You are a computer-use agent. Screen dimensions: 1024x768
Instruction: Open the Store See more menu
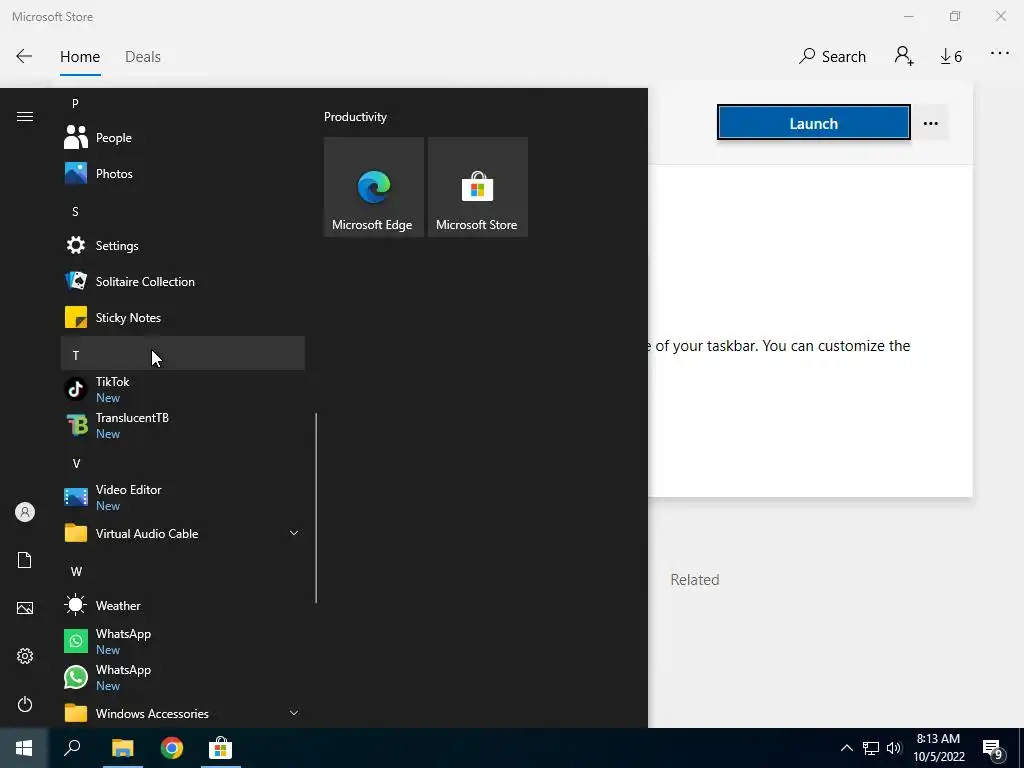point(1000,54)
